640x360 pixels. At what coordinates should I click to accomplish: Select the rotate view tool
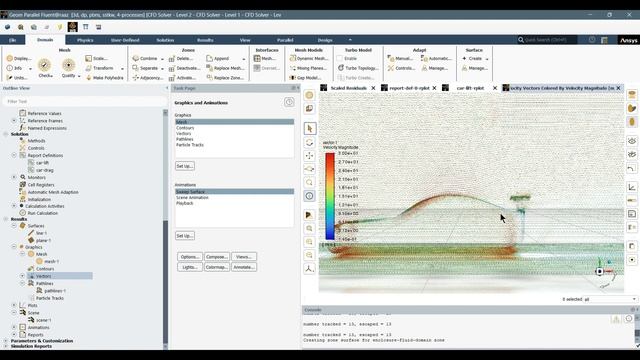pos(309,142)
